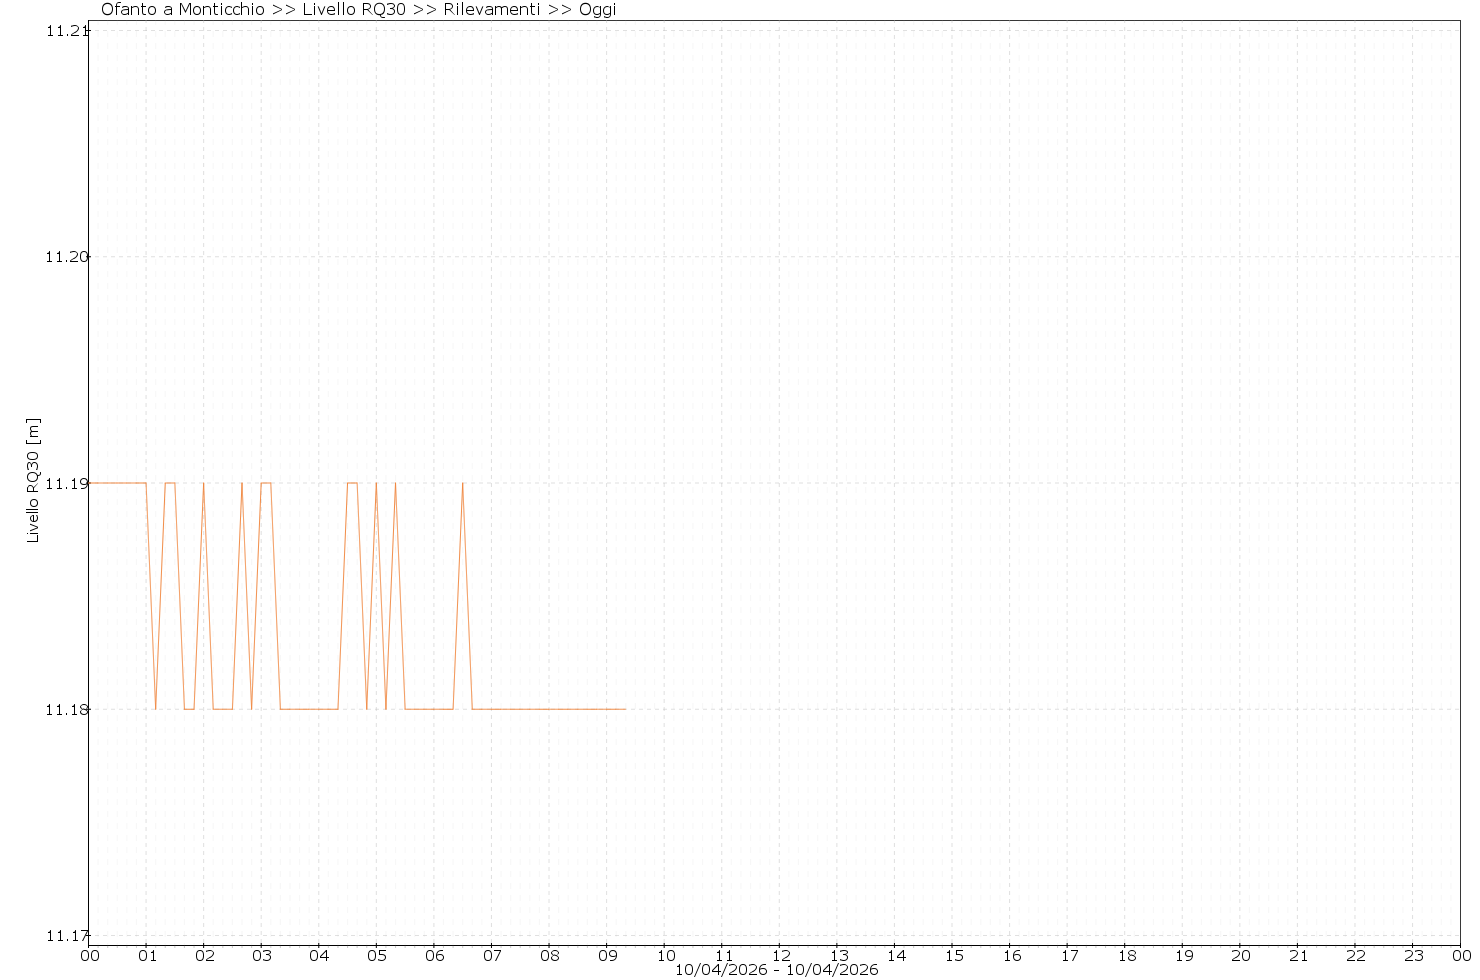Click the orange peak at hour 02
The image size is (1480, 980).
(203, 484)
